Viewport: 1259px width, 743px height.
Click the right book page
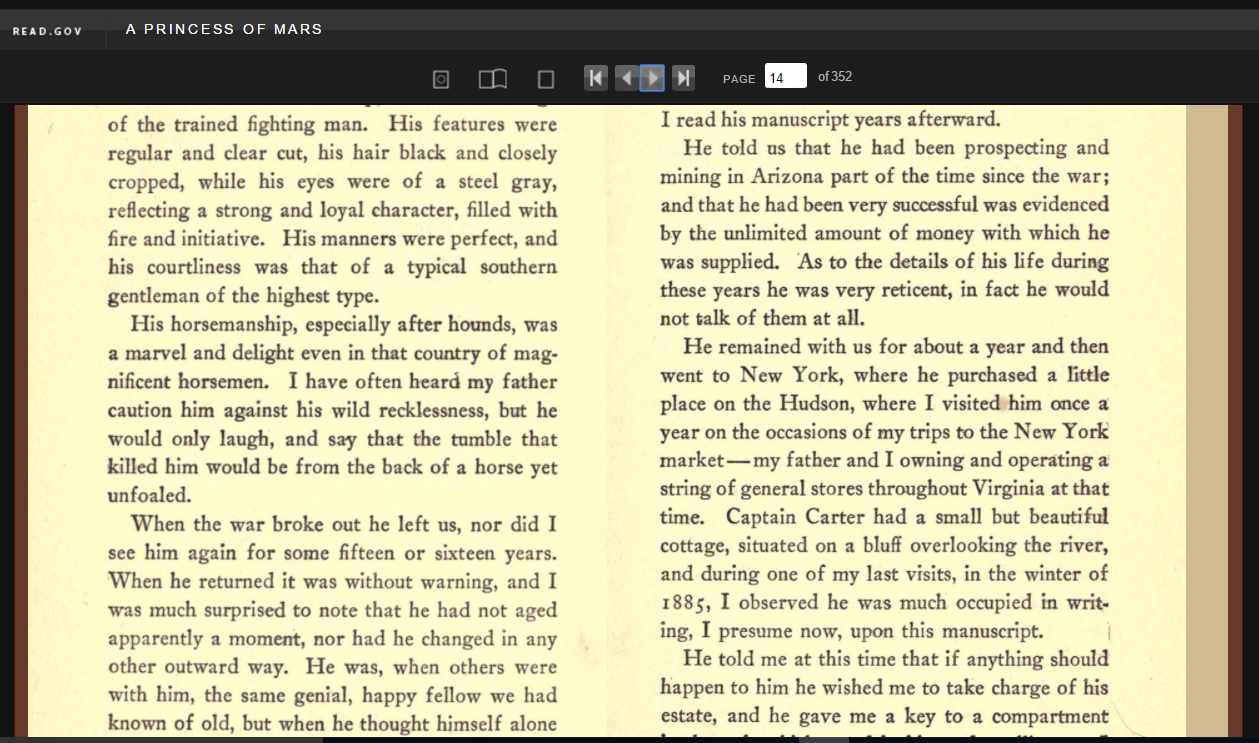pos(896,420)
